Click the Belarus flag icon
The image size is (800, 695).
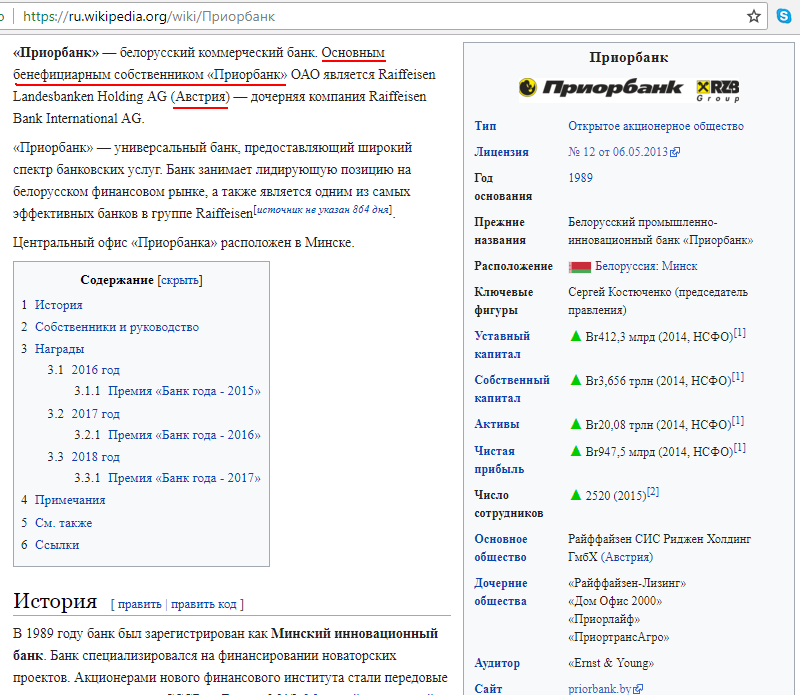[580, 267]
